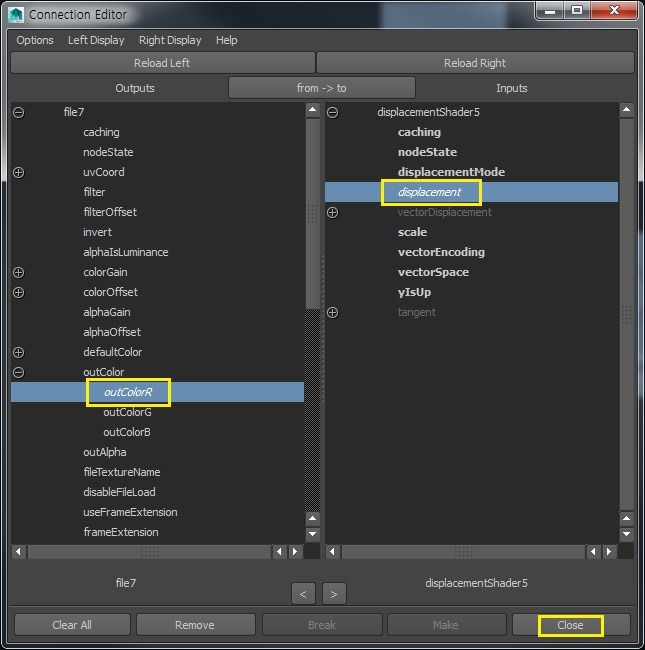Image resolution: width=645 pixels, height=650 pixels.
Task: Click the Break button
Action: pos(322,625)
